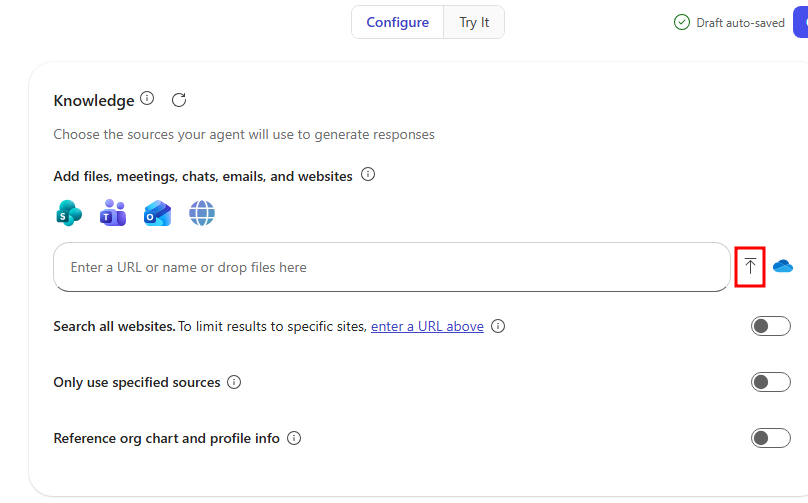Refresh the Knowledge section

click(179, 100)
